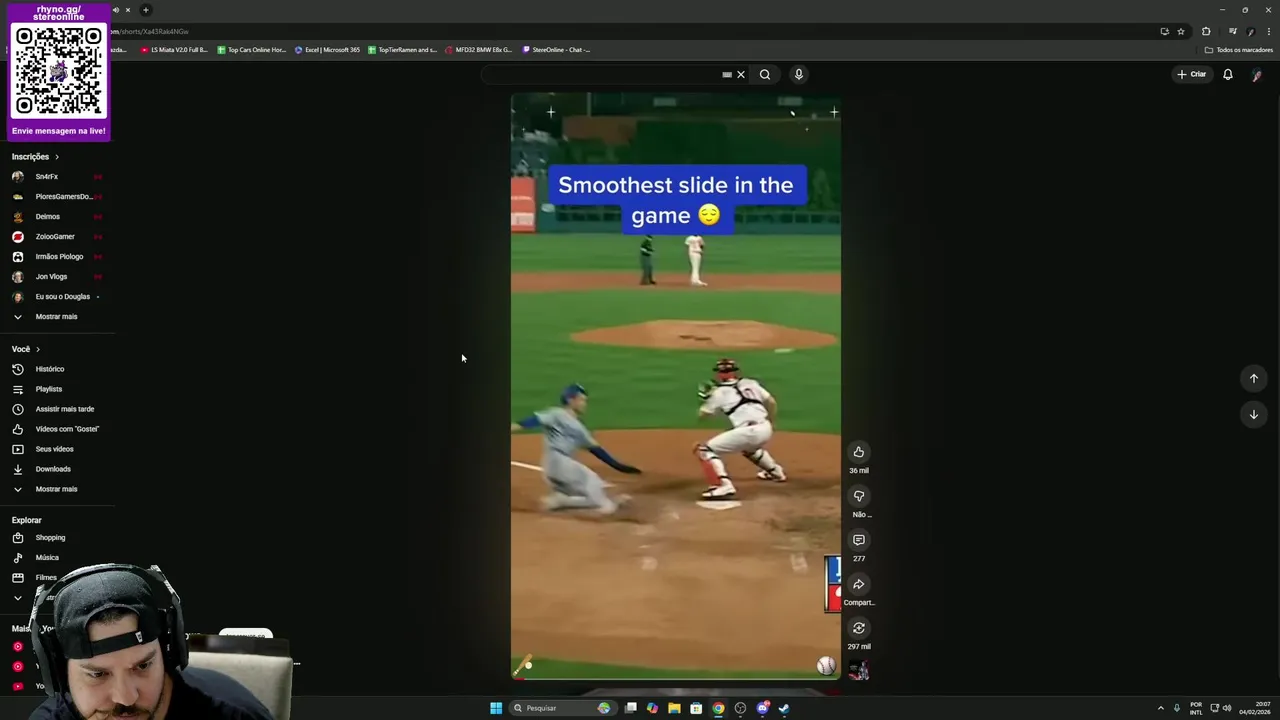Viewport: 1280px width, 720px height.
Task: Open the Chrome extensions puzzle icon
Action: pos(1206,31)
